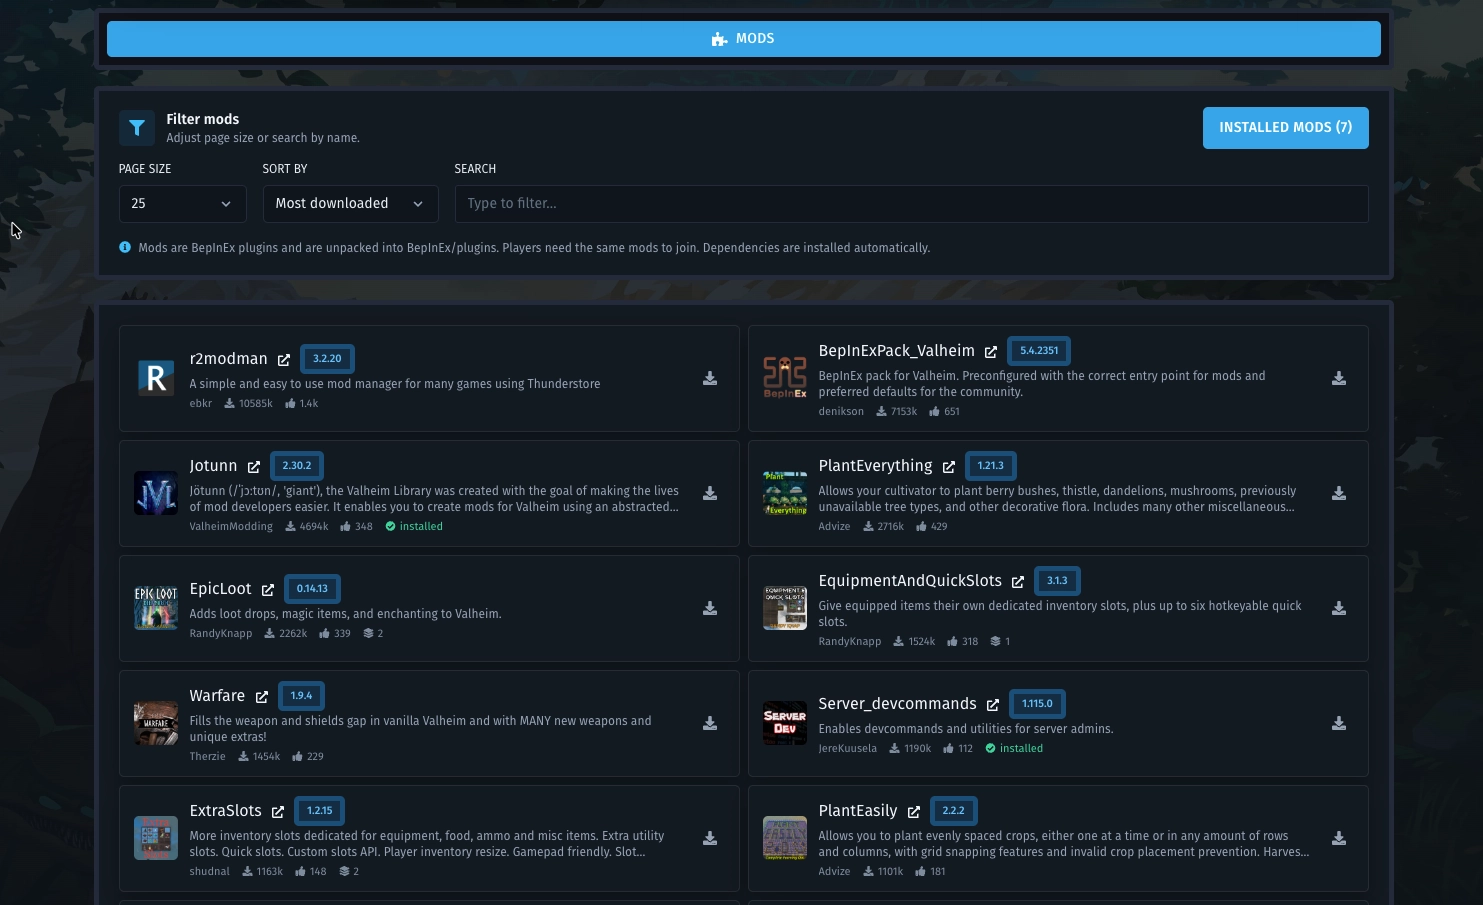Screen dimensions: 1483x905
Task: Click Server_devcommands download icon
Action: tap(1339, 723)
